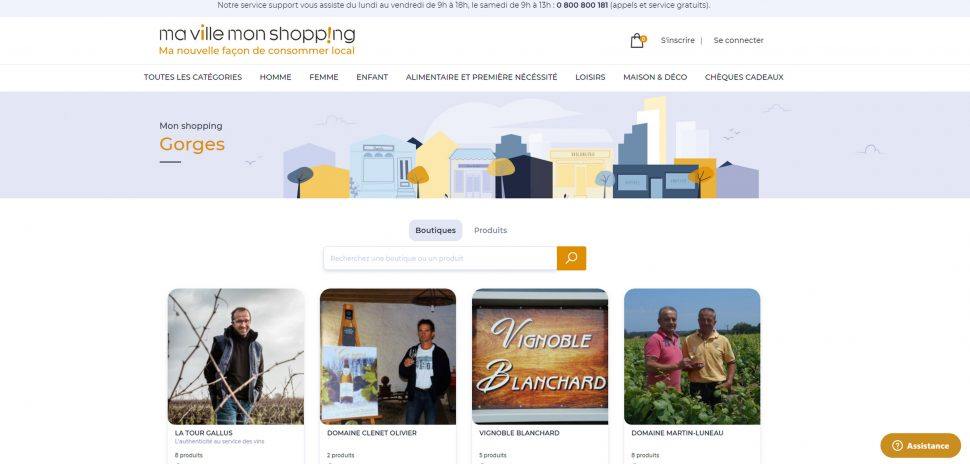Click the ma ville mon shopping logo

[x=257, y=40]
